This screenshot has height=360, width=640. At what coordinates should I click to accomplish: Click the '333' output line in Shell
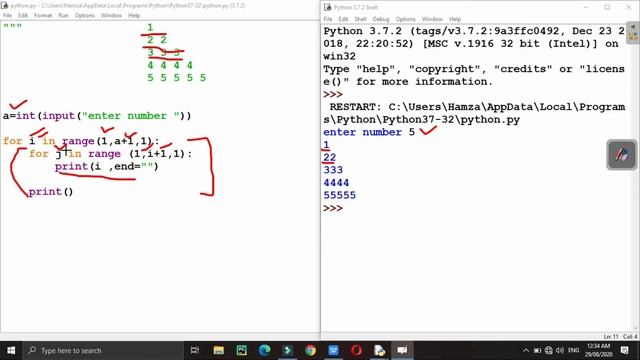point(333,170)
